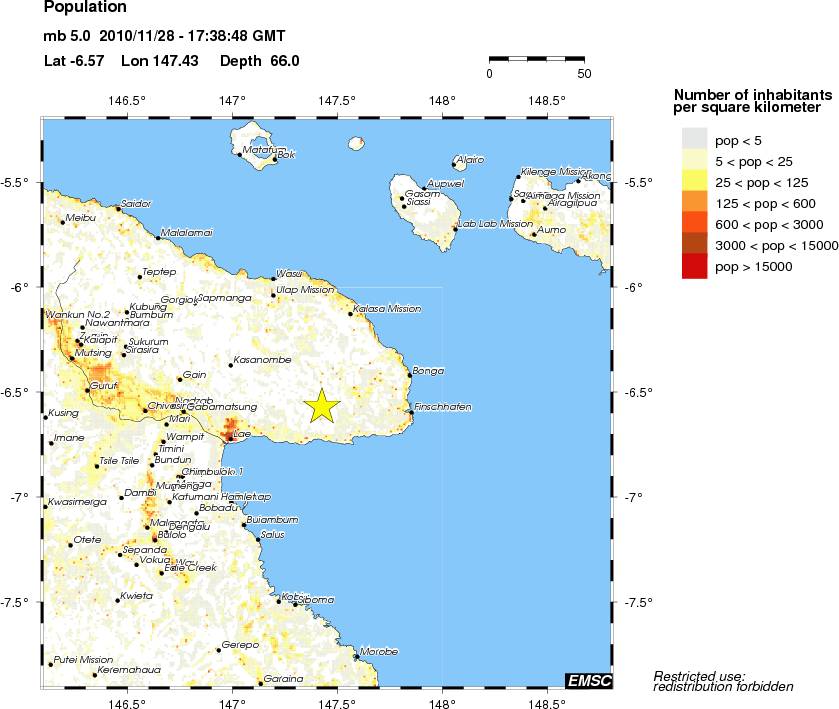Click the EMSC logo on the map
The image size is (839, 709).
click(589, 680)
